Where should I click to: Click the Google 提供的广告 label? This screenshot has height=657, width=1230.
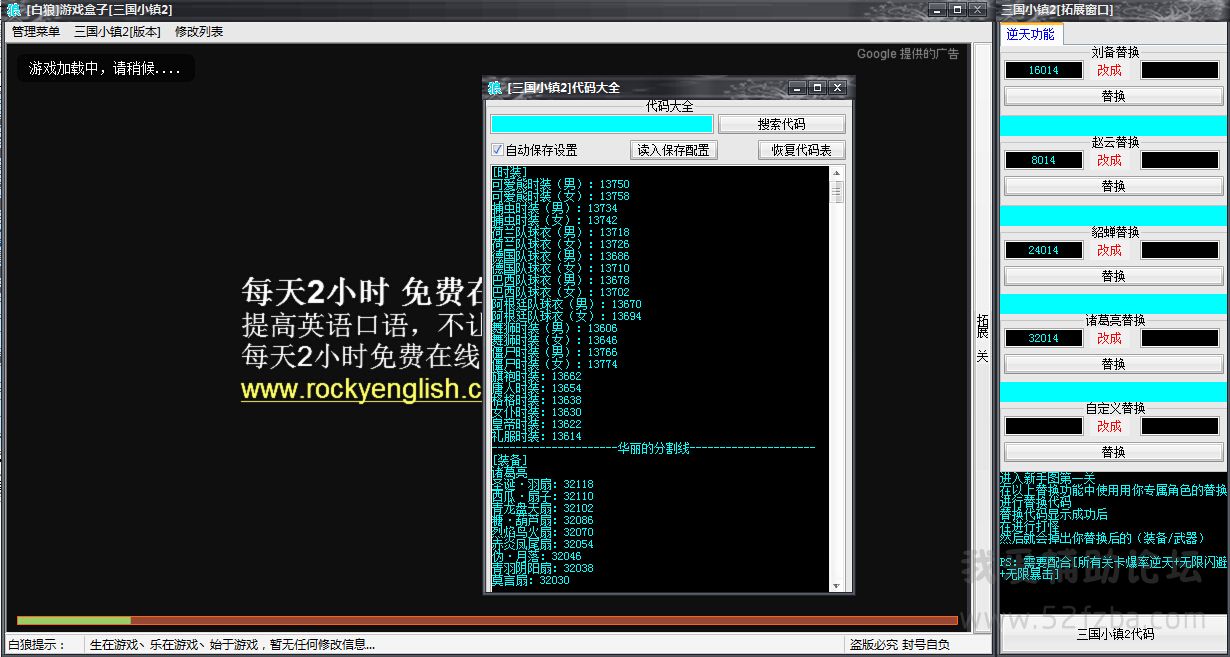click(908, 54)
